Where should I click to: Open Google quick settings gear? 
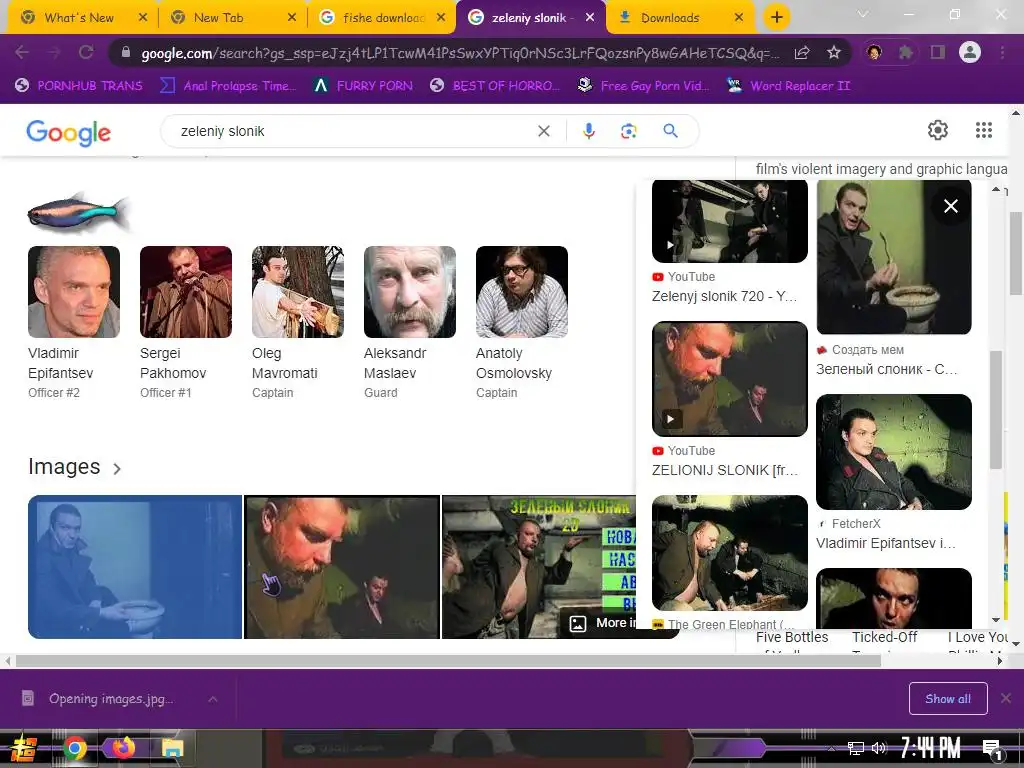(x=938, y=130)
